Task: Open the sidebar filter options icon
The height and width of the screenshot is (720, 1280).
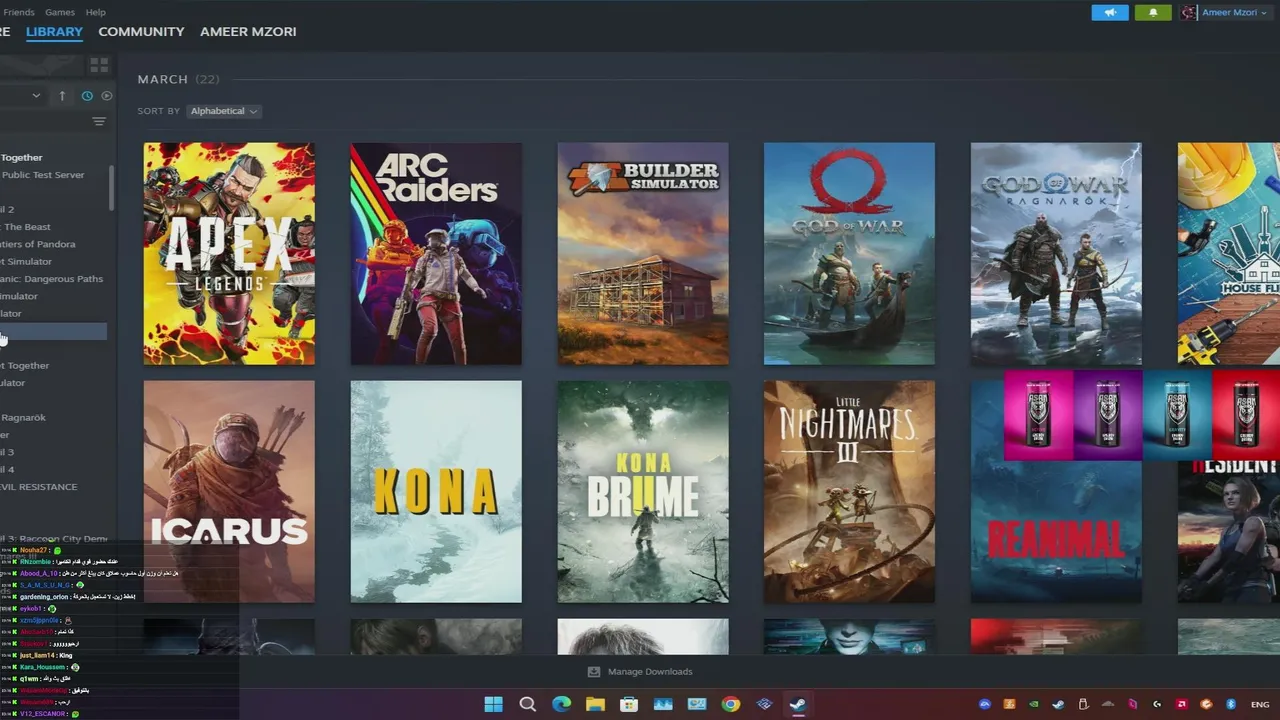Action: [99, 122]
